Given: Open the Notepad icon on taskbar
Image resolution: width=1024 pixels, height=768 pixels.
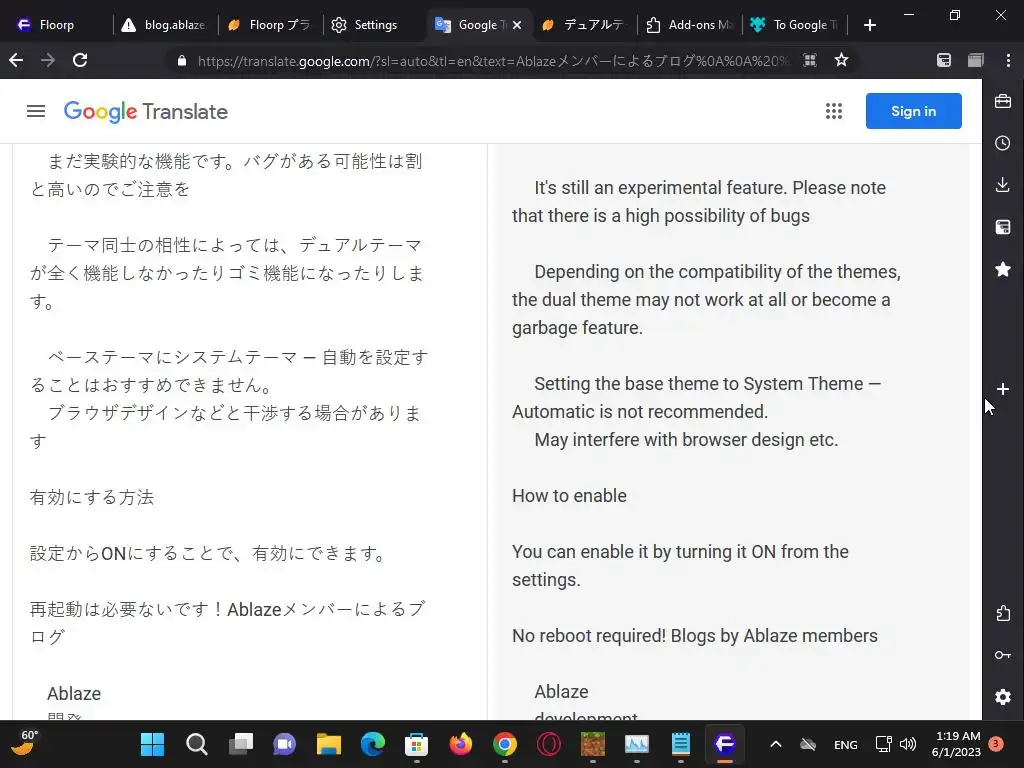Looking at the screenshot, I should (680, 744).
